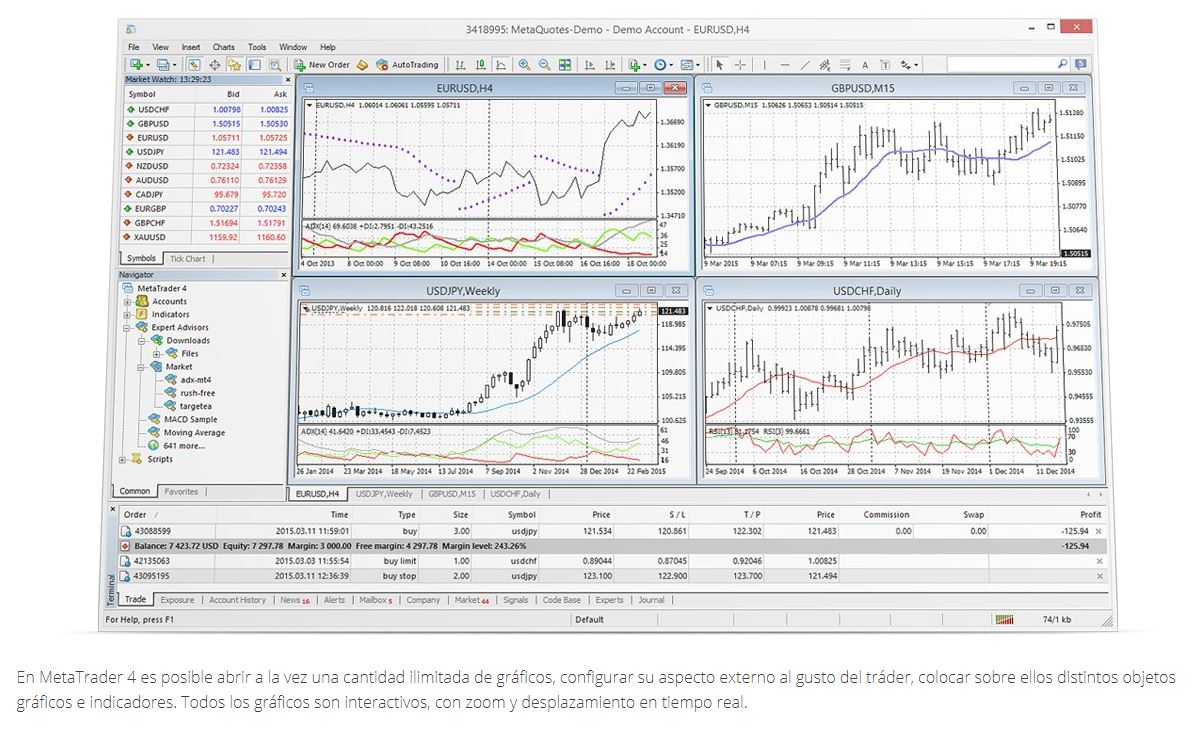The image size is (1194, 736).
Task: Open the Insert menu
Action: (191, 47)
